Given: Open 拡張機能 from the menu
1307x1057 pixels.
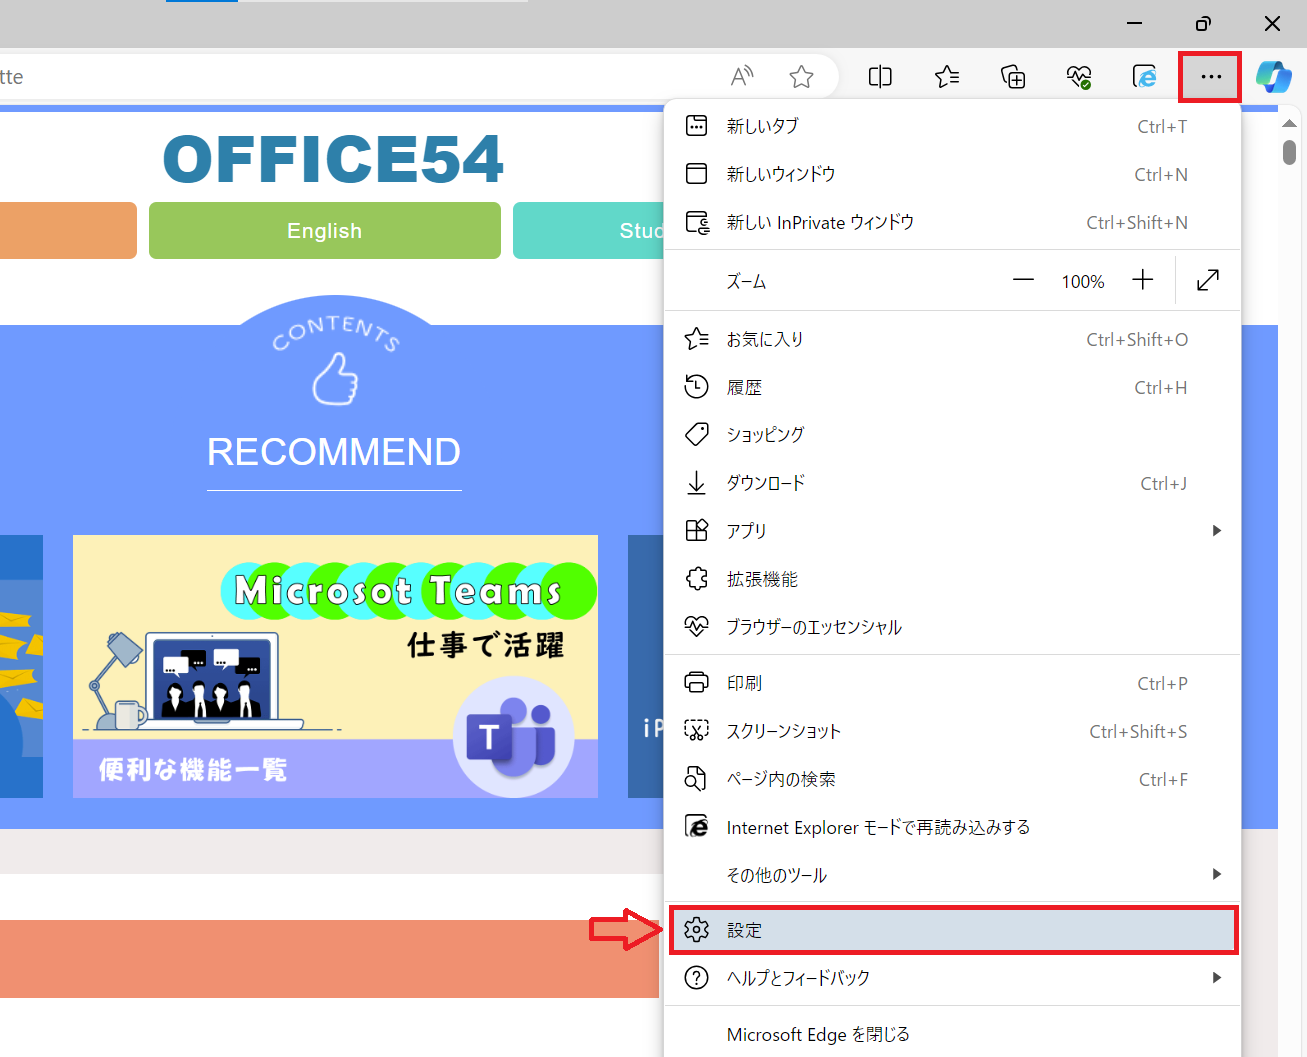Looking at the screenshot, I should tap(952, 579).
